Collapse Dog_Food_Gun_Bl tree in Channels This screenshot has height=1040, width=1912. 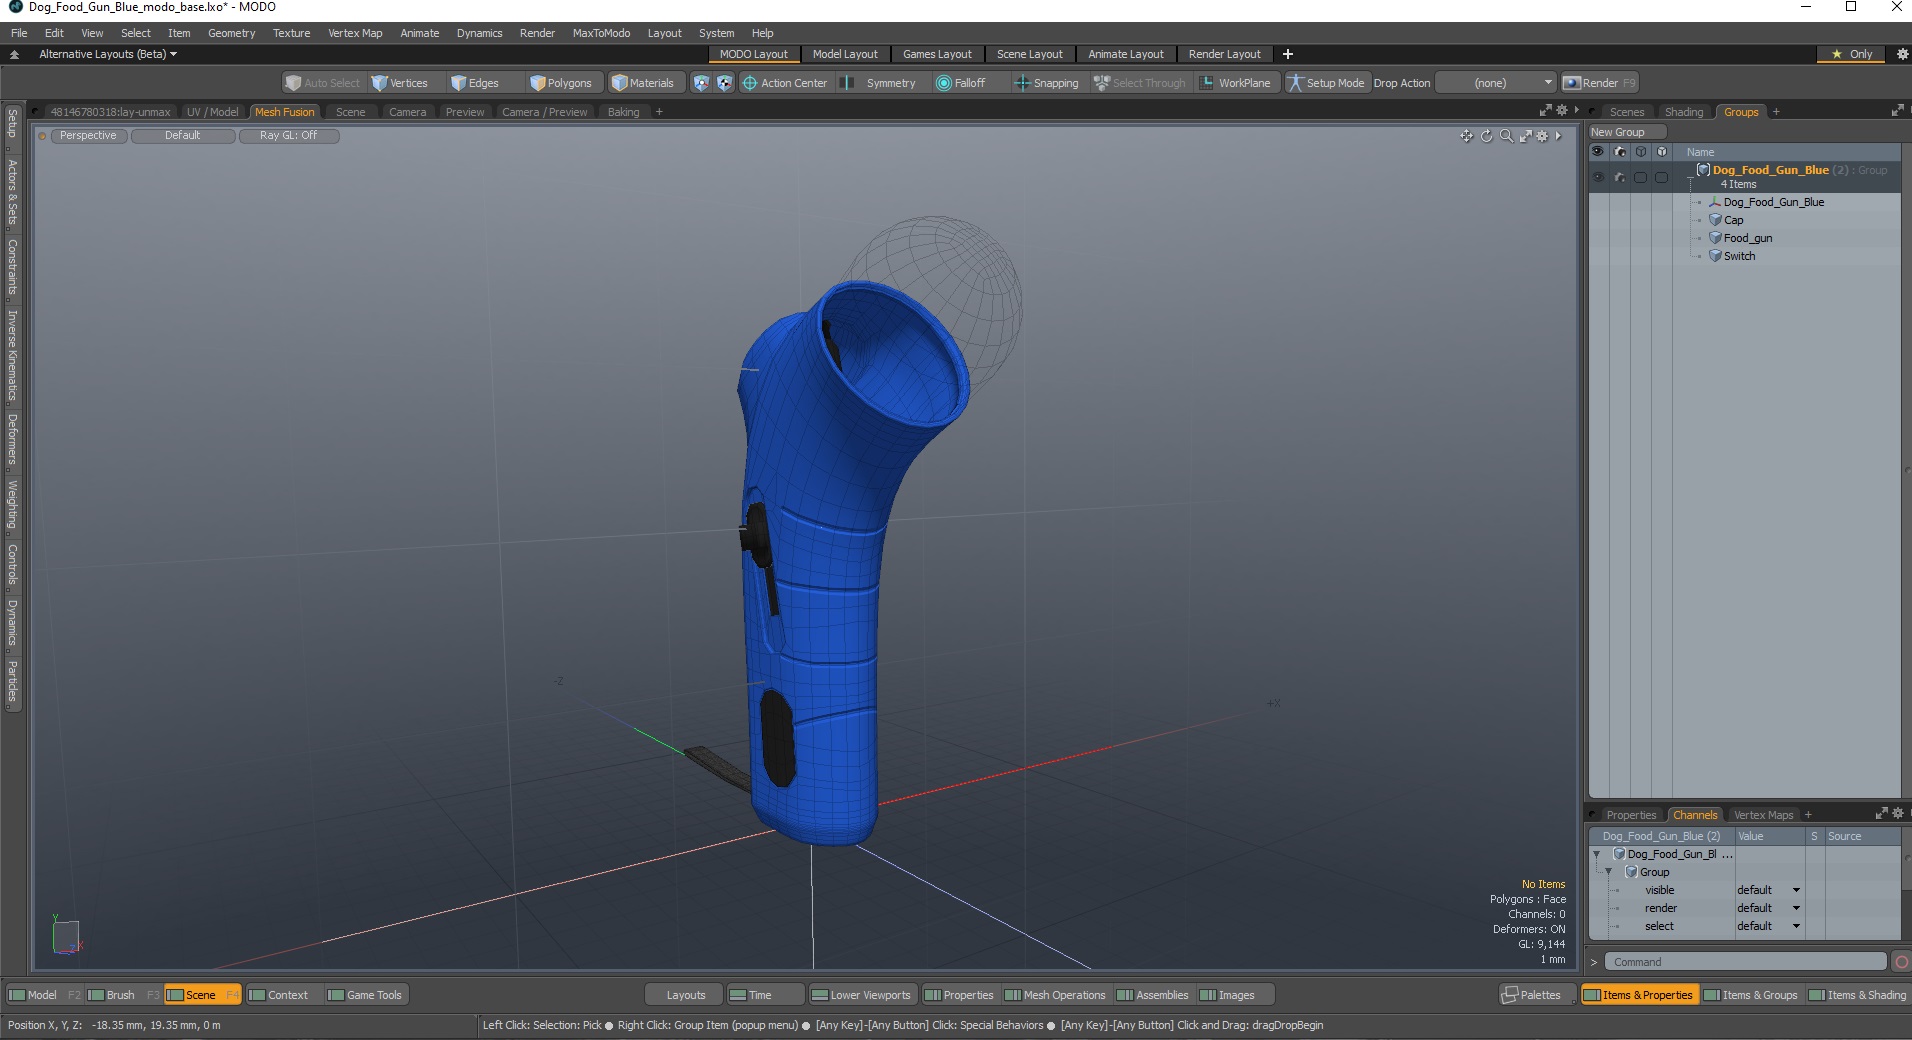(x=1597, y=854)
